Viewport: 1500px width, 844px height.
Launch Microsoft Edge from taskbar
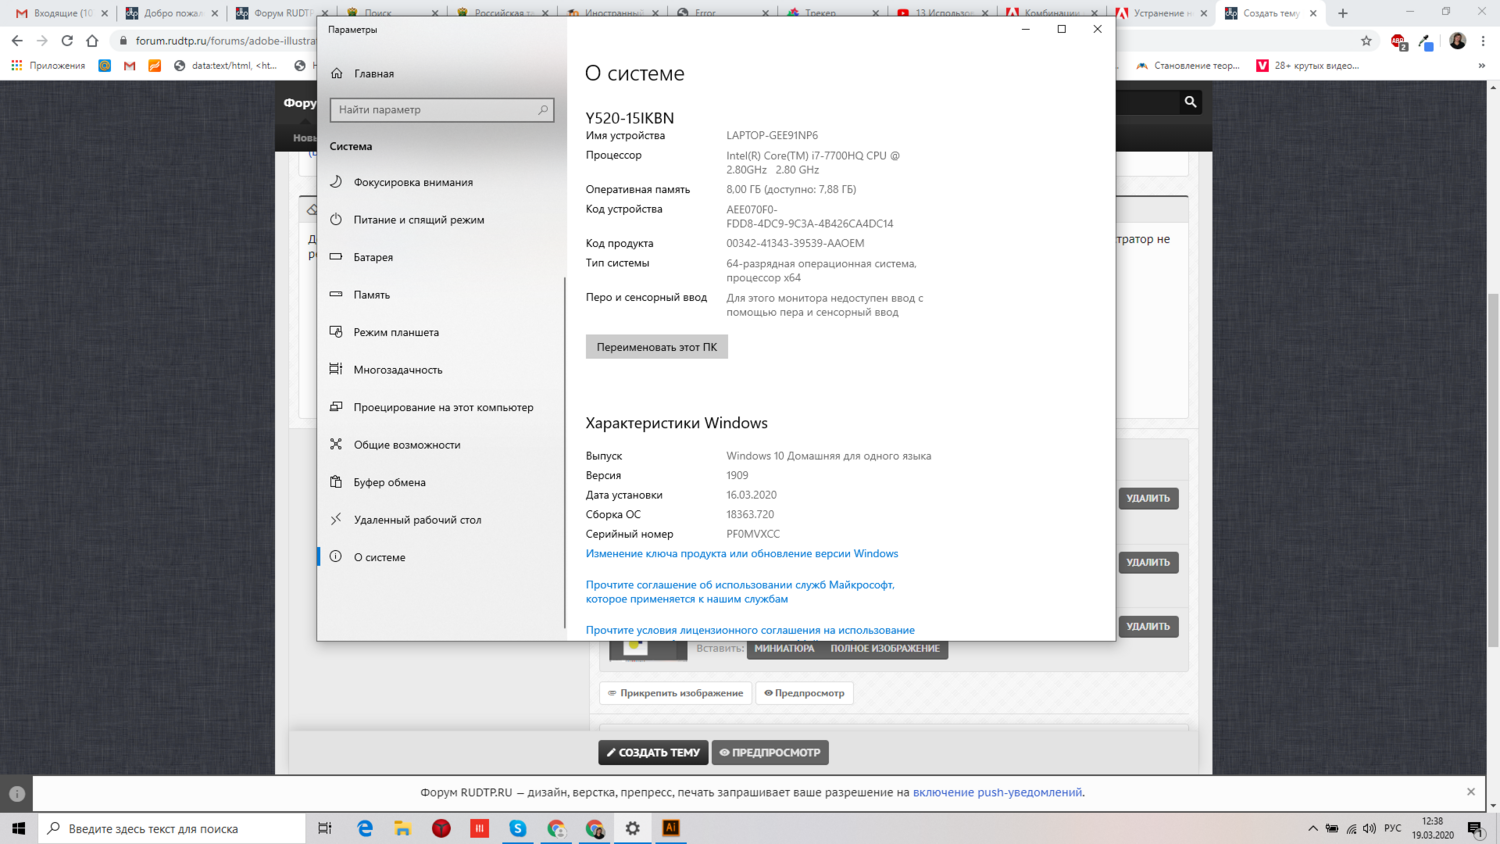click(x=365, y=828)
